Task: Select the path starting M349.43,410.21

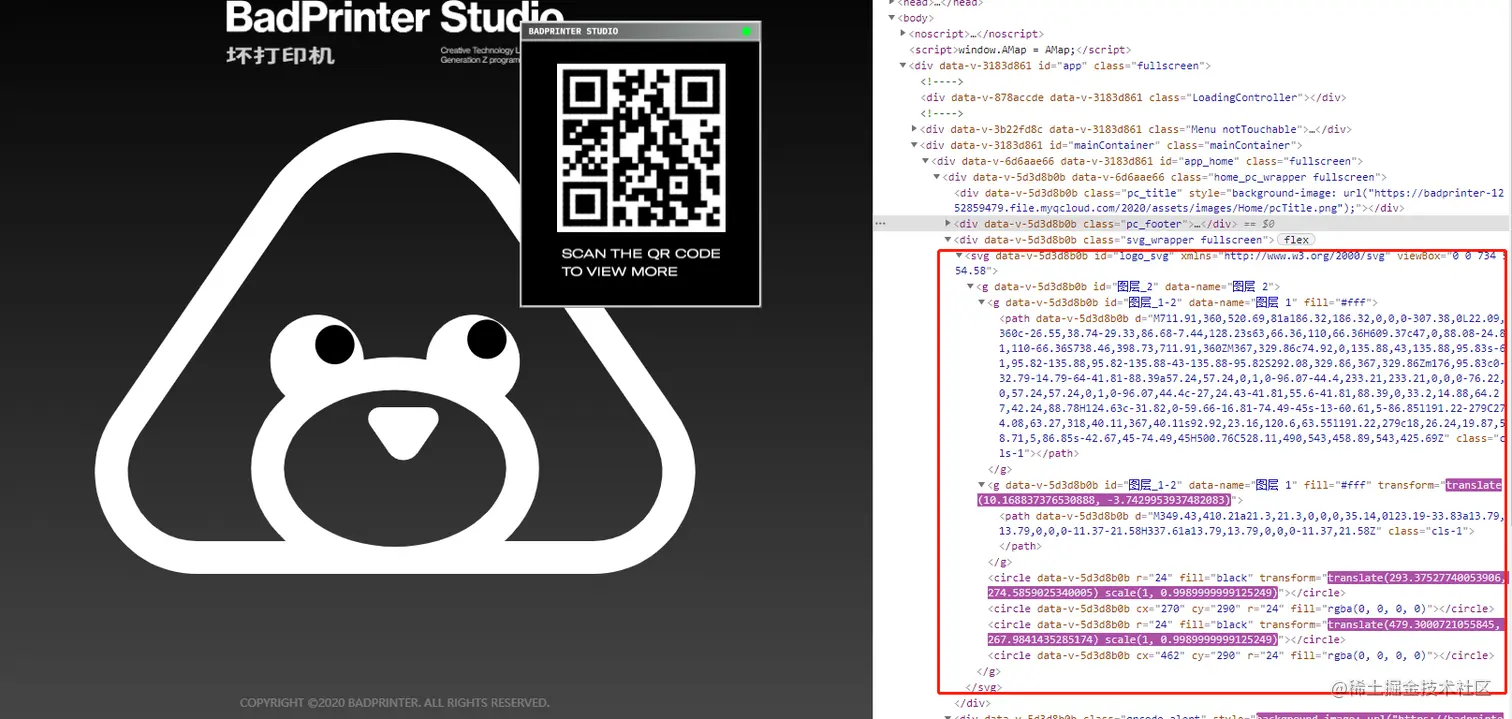Action: pos(1250,531)
